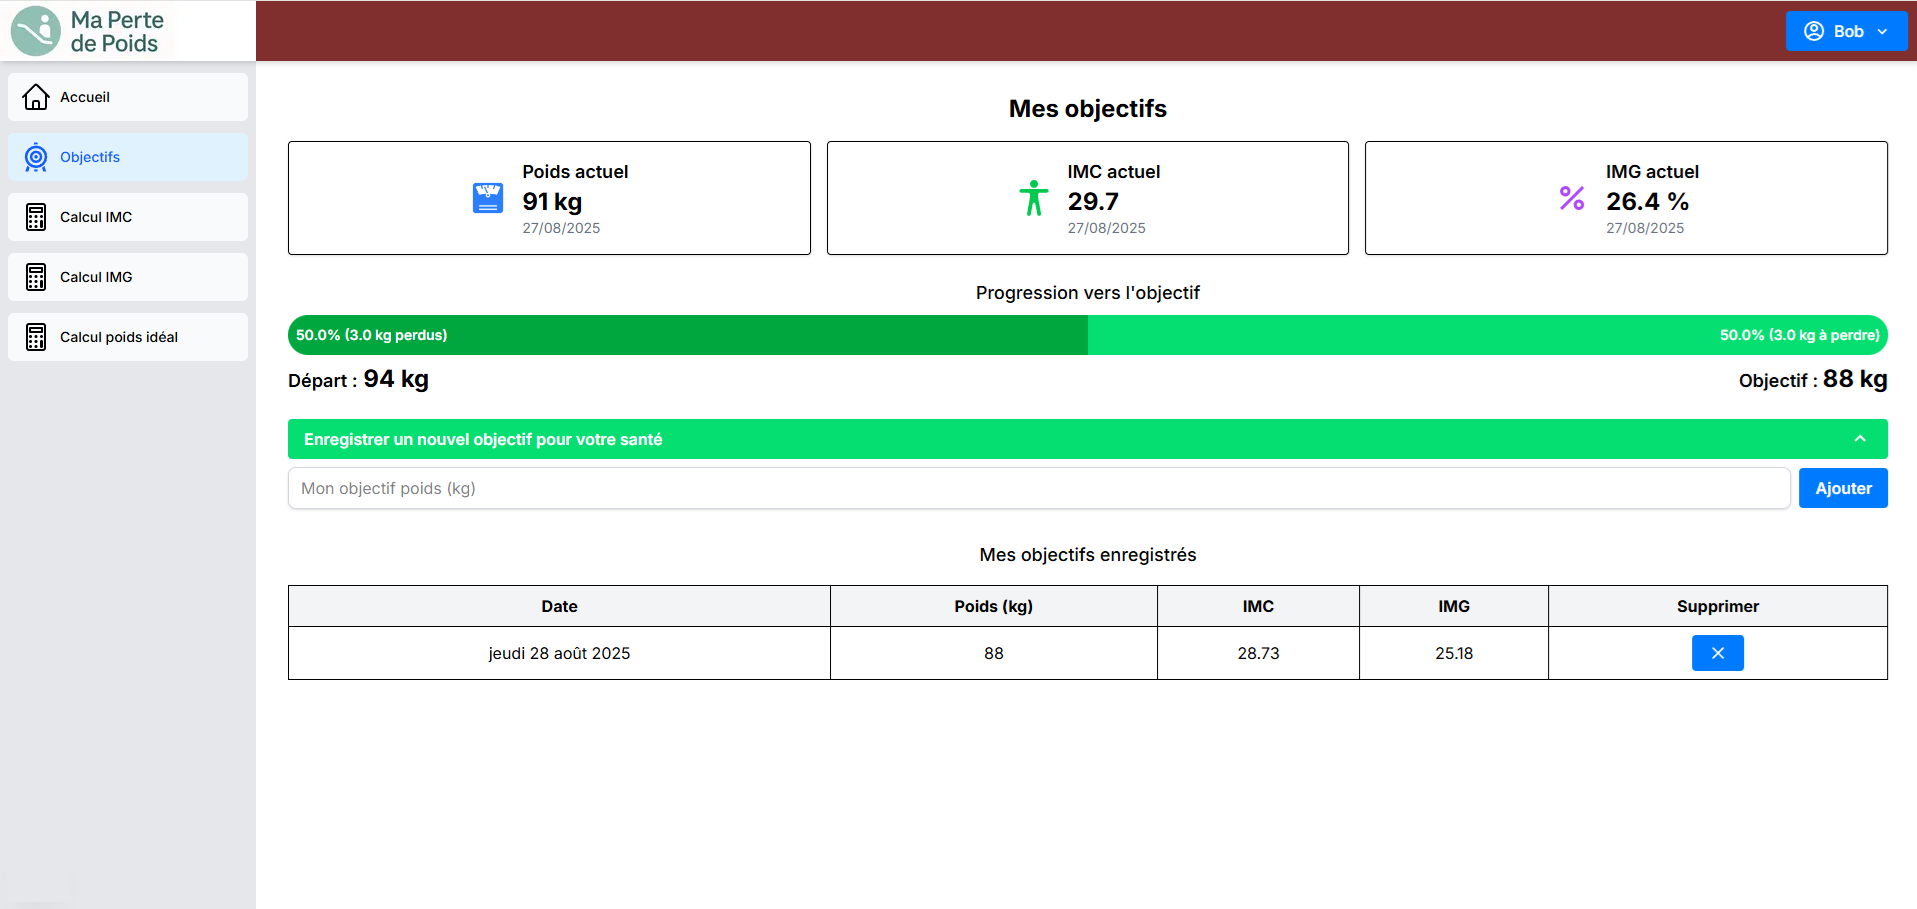Click the calculator icon beside Calcul IMC
This screenshot has width=1917, height=909.
(x=36, y=217)
